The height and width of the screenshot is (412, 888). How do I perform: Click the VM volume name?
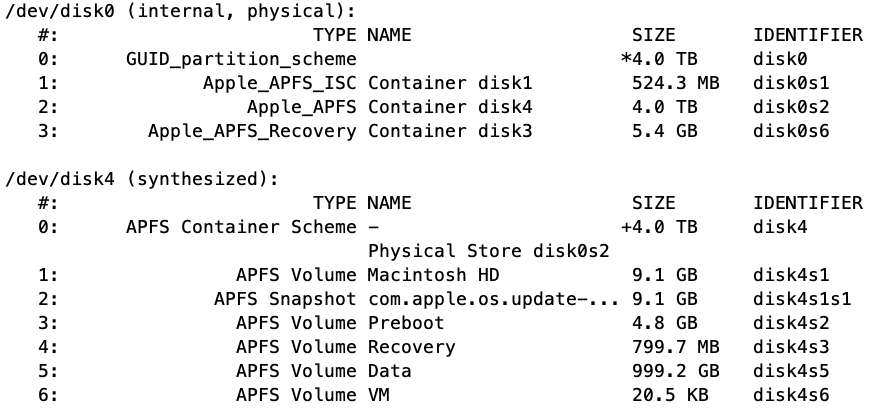click(379, 395)
